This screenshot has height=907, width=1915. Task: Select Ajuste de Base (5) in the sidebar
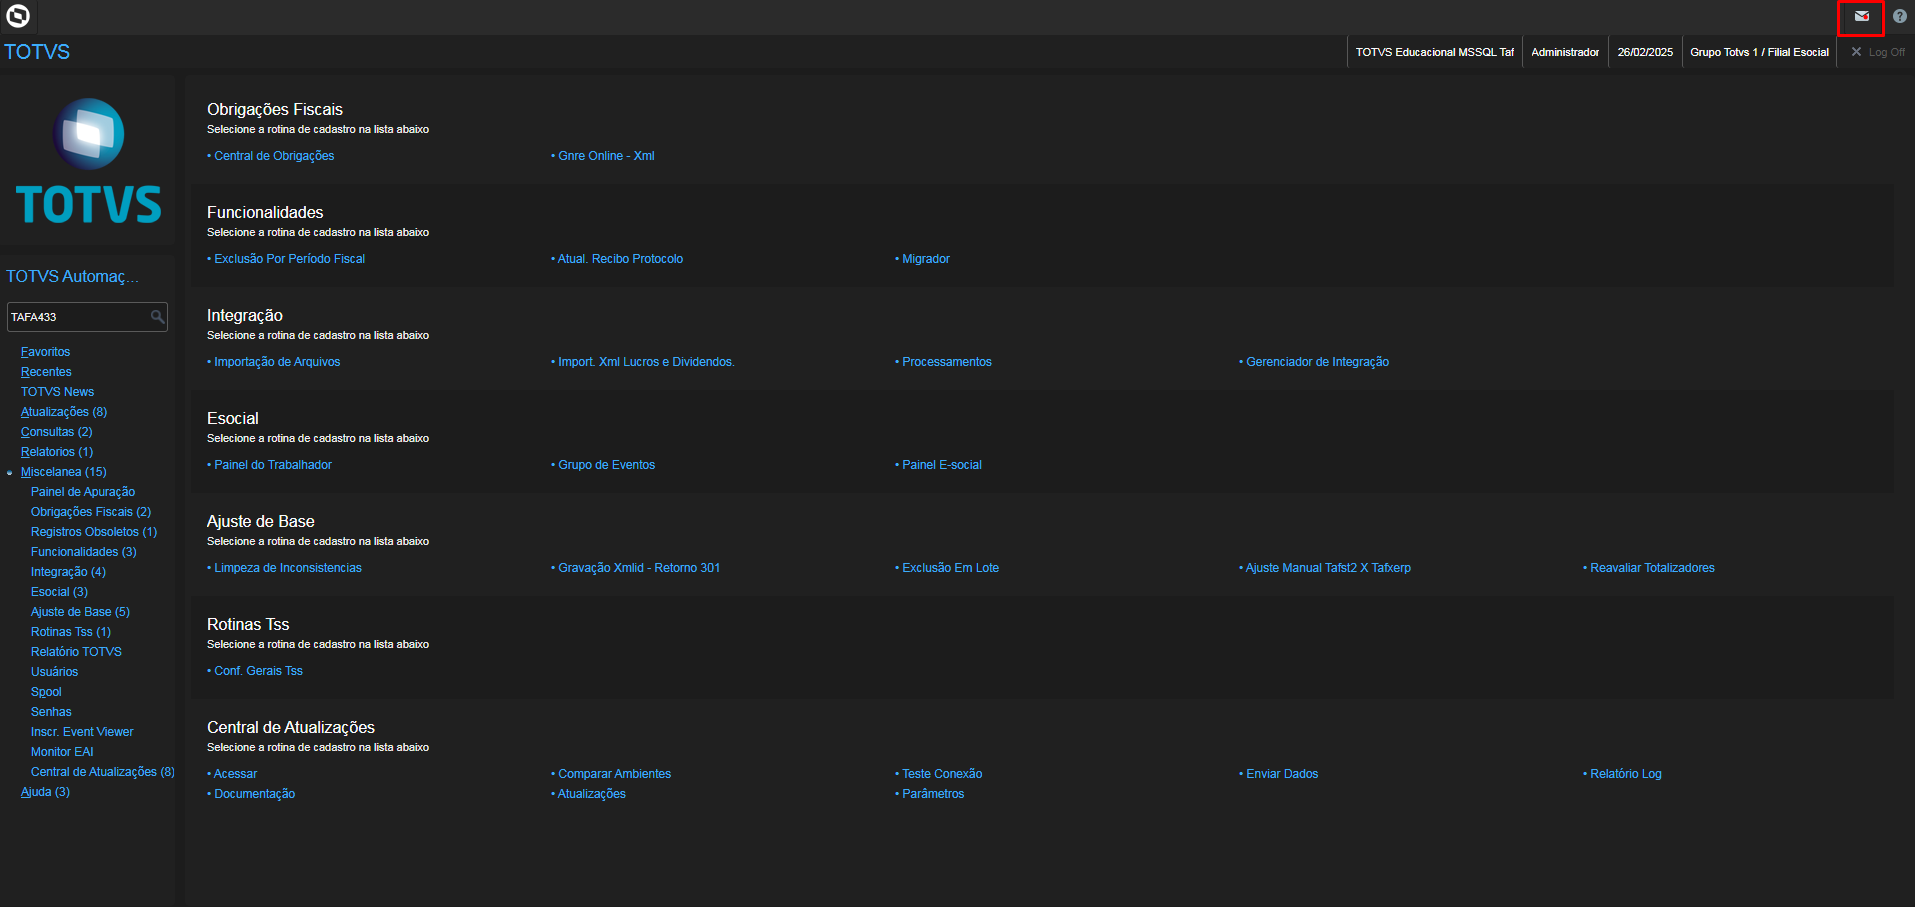(x=80, y=612)
